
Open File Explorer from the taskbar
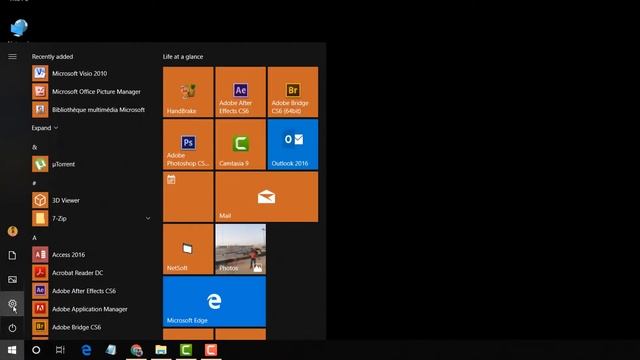point(161,350)
